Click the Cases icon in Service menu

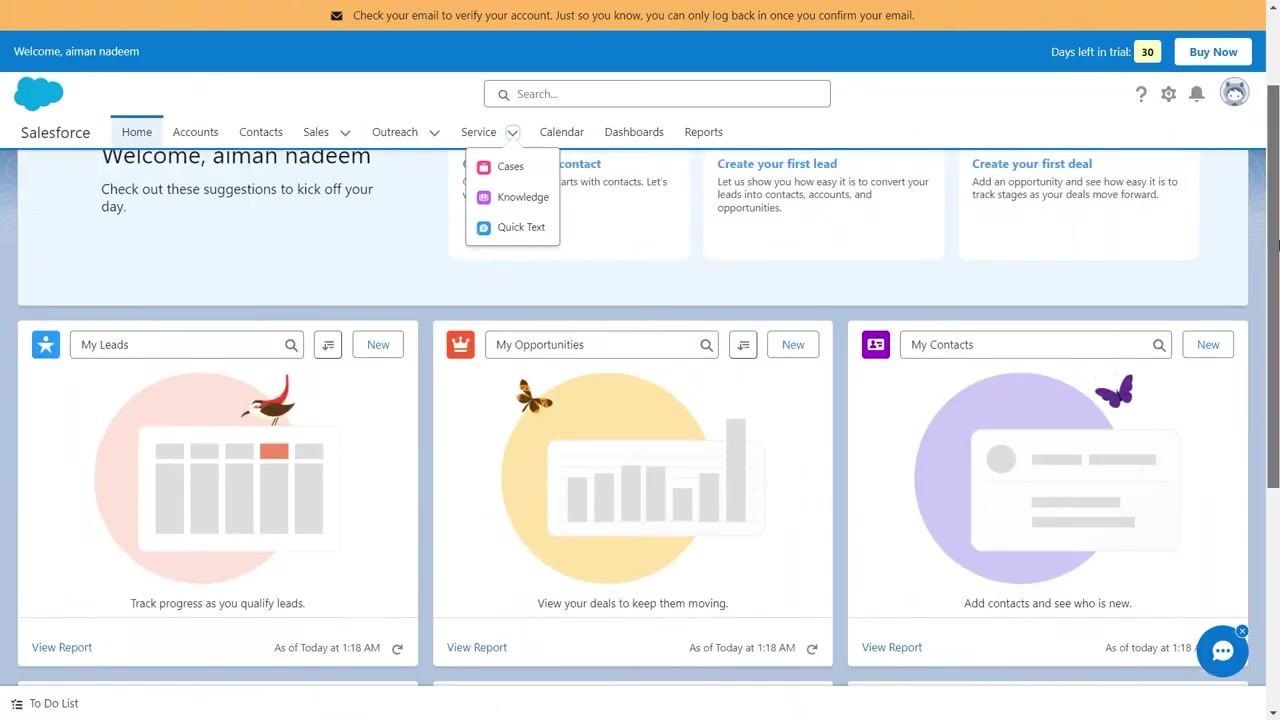coord(484,167)
